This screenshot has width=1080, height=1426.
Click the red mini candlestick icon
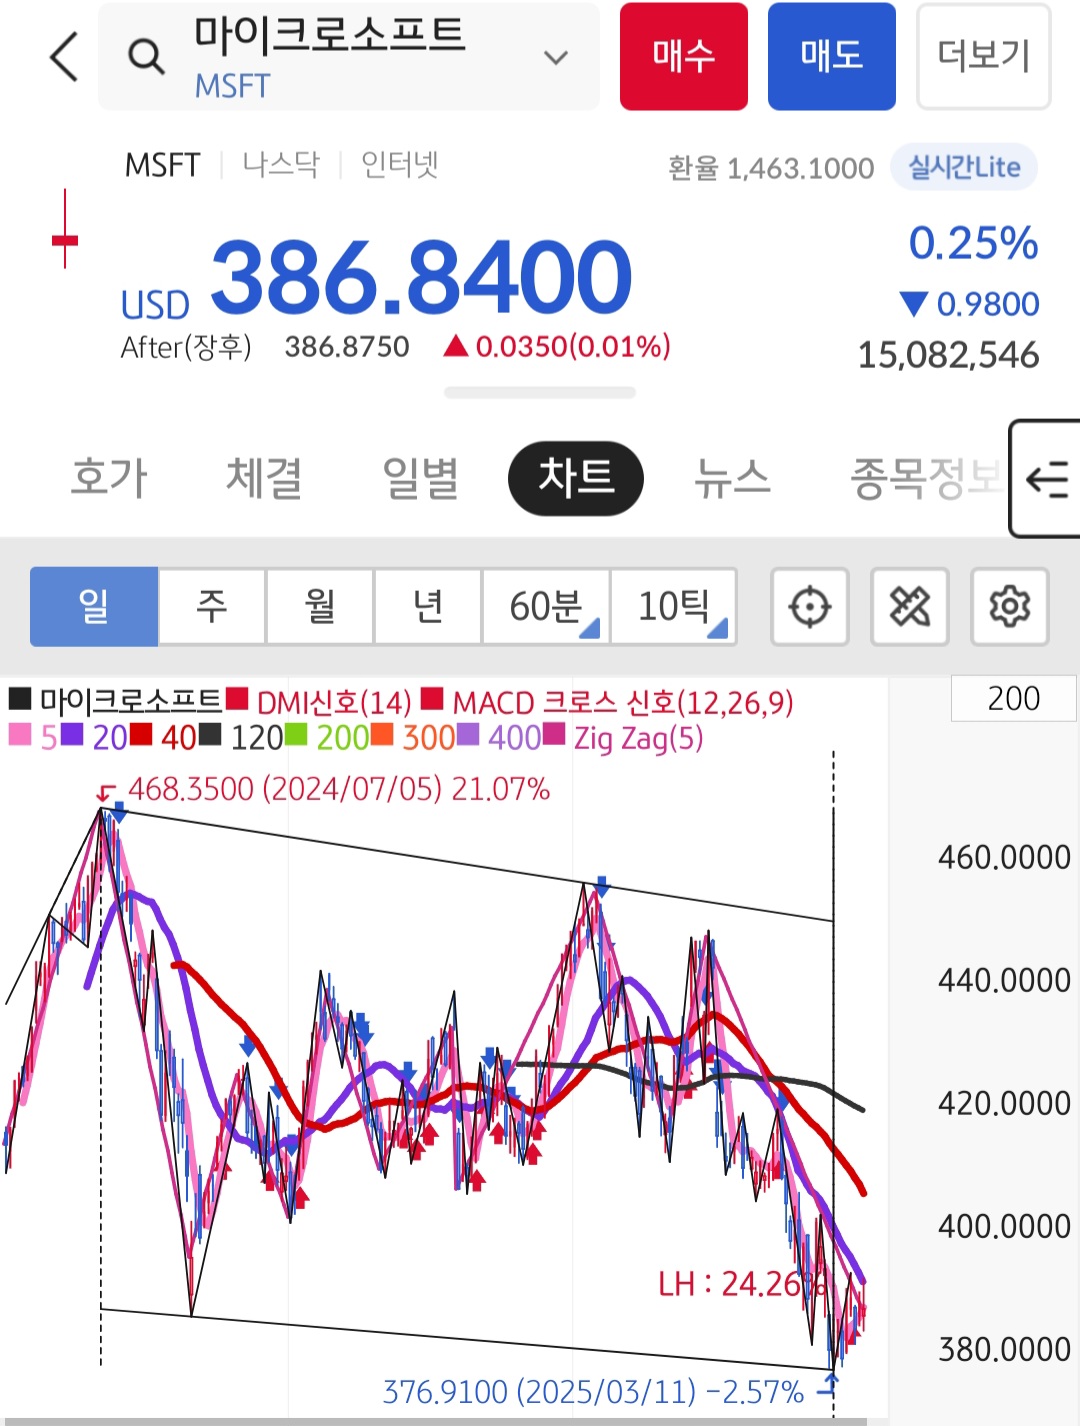point(65,229)
